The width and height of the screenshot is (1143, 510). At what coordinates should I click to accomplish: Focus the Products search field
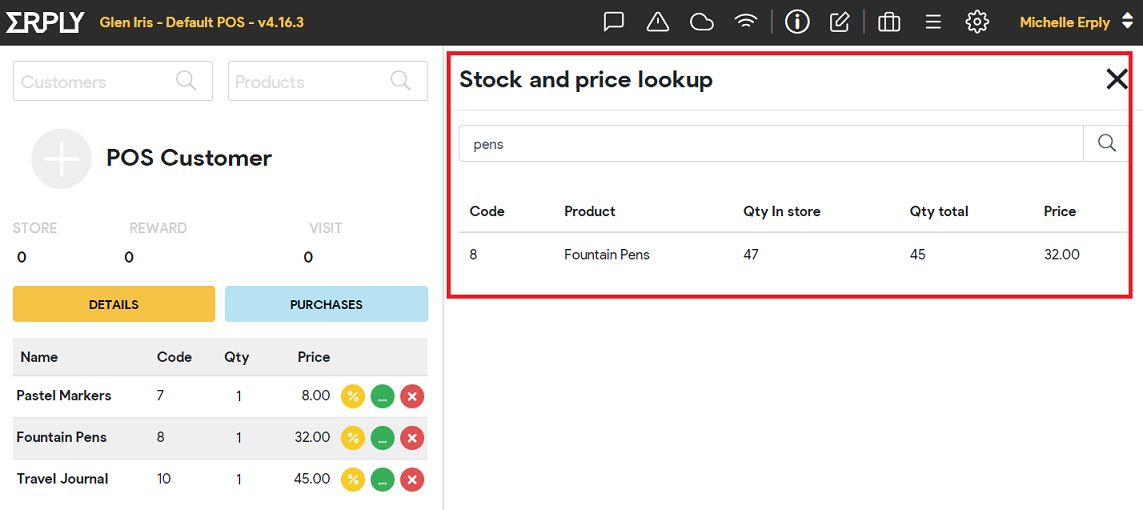(328, 81)
